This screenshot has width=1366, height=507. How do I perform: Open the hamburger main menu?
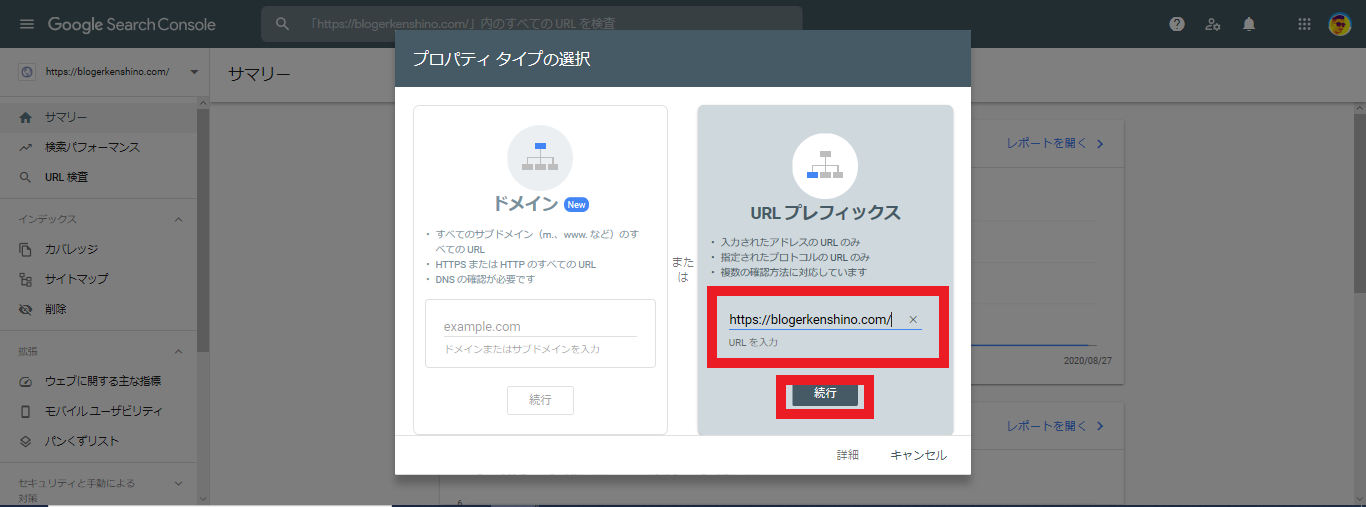point(27,24)
